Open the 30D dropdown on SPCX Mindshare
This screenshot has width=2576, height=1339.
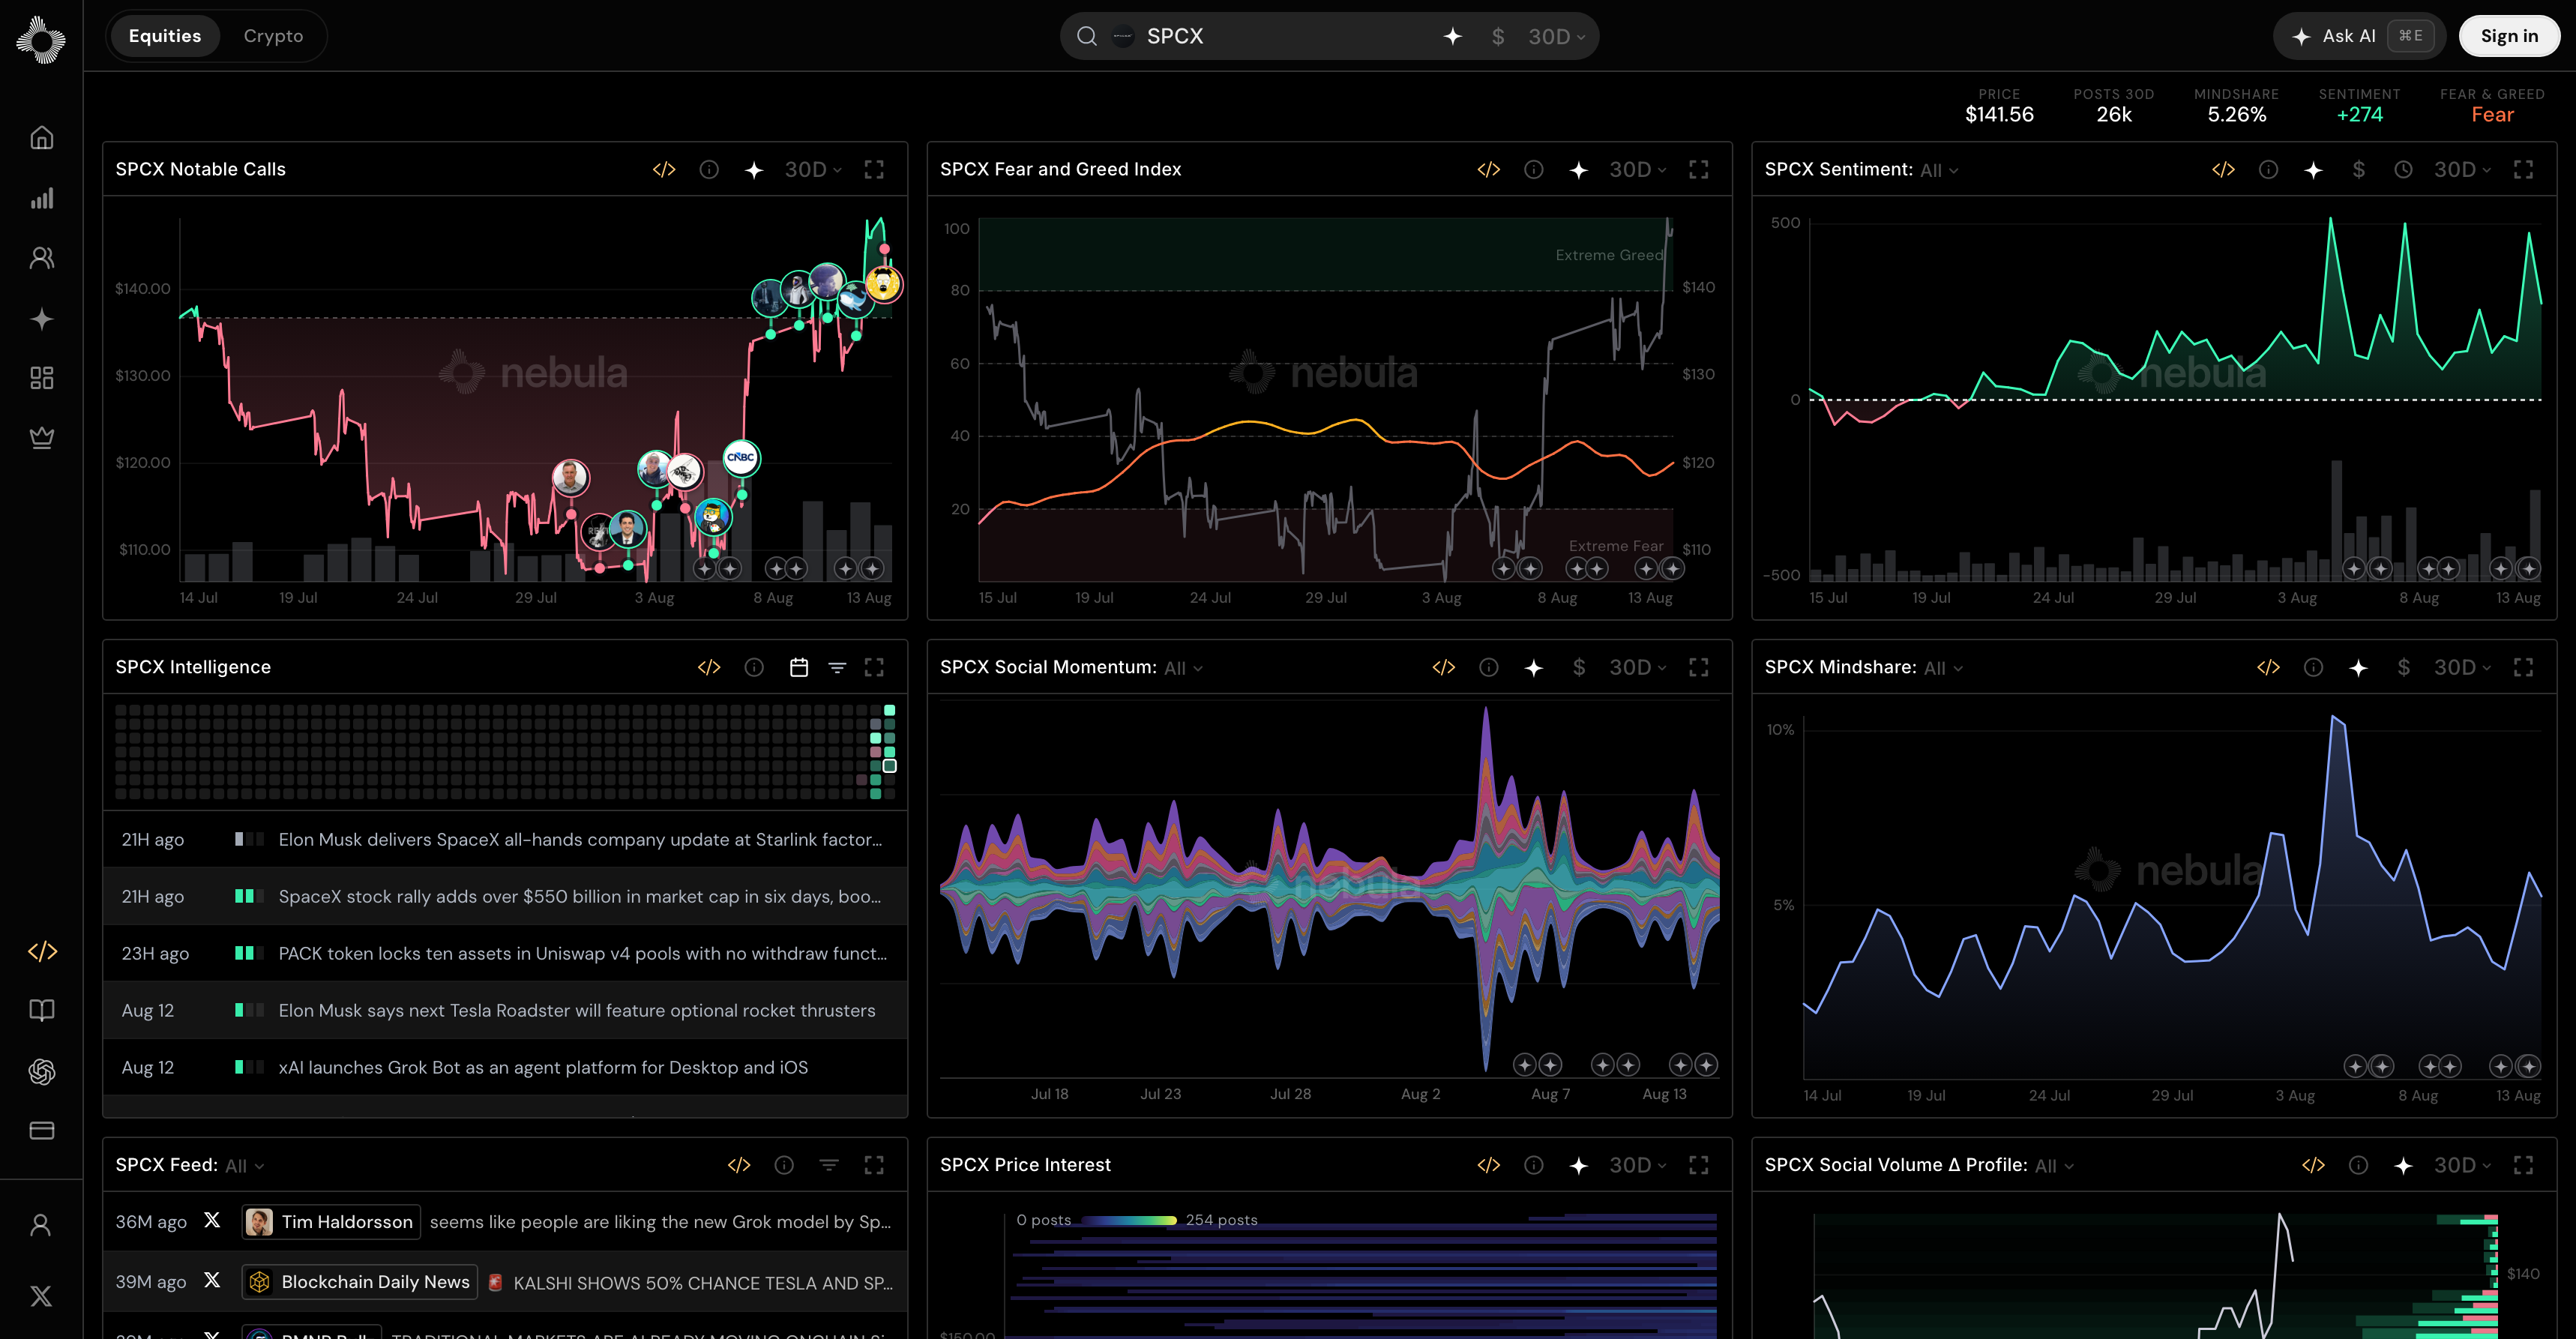(x=2463, y=667)
